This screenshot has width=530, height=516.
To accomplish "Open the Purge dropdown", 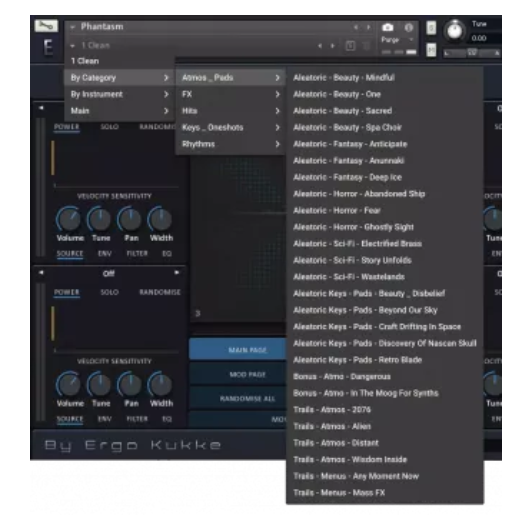I will (397, 40).
